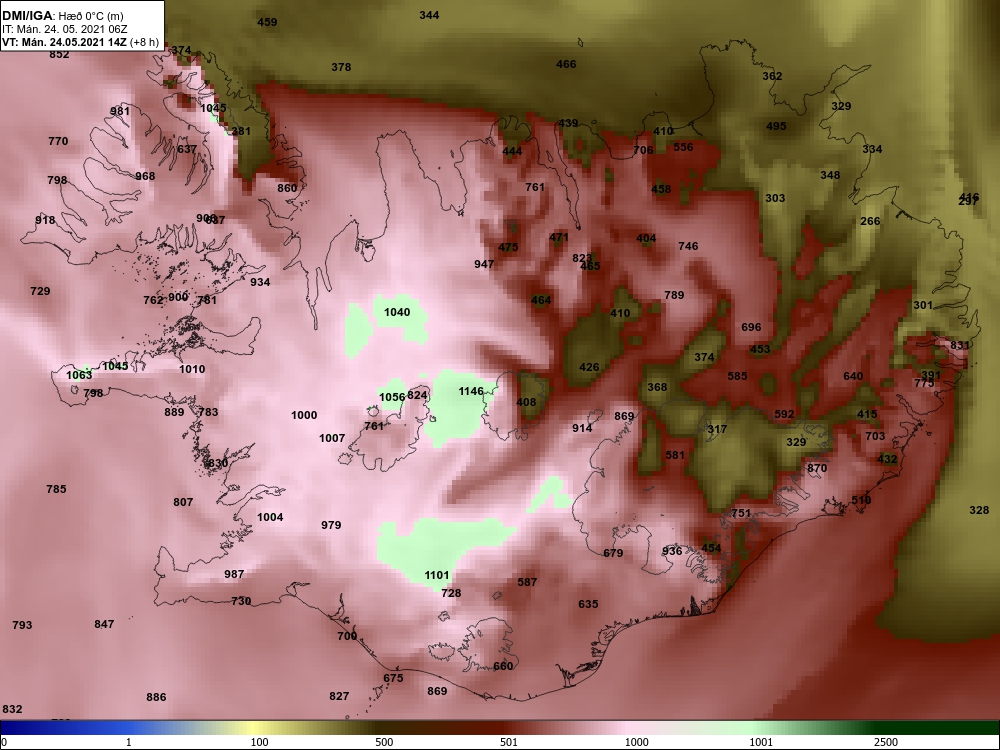Click the map value 730
This screenshot has height=750, width=1000.
click(x=241, y=601)
